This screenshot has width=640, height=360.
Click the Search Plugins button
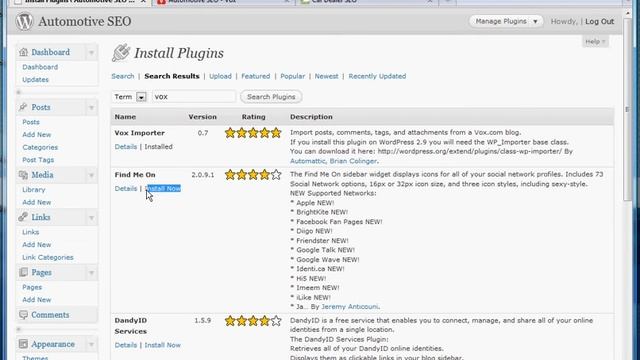[271, 97]
